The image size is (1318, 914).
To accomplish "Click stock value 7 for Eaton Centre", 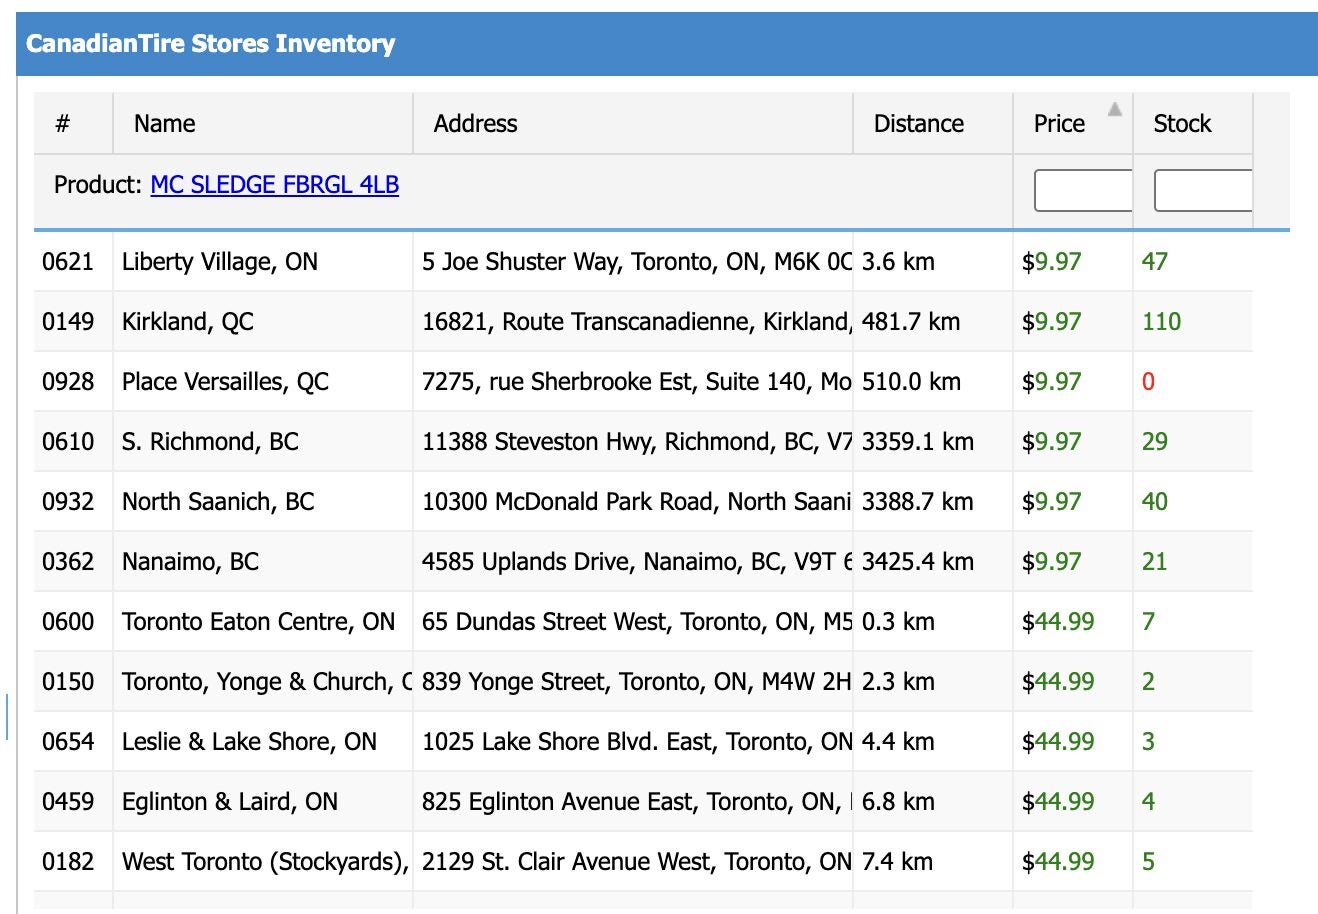I will tap(1148, 622).
